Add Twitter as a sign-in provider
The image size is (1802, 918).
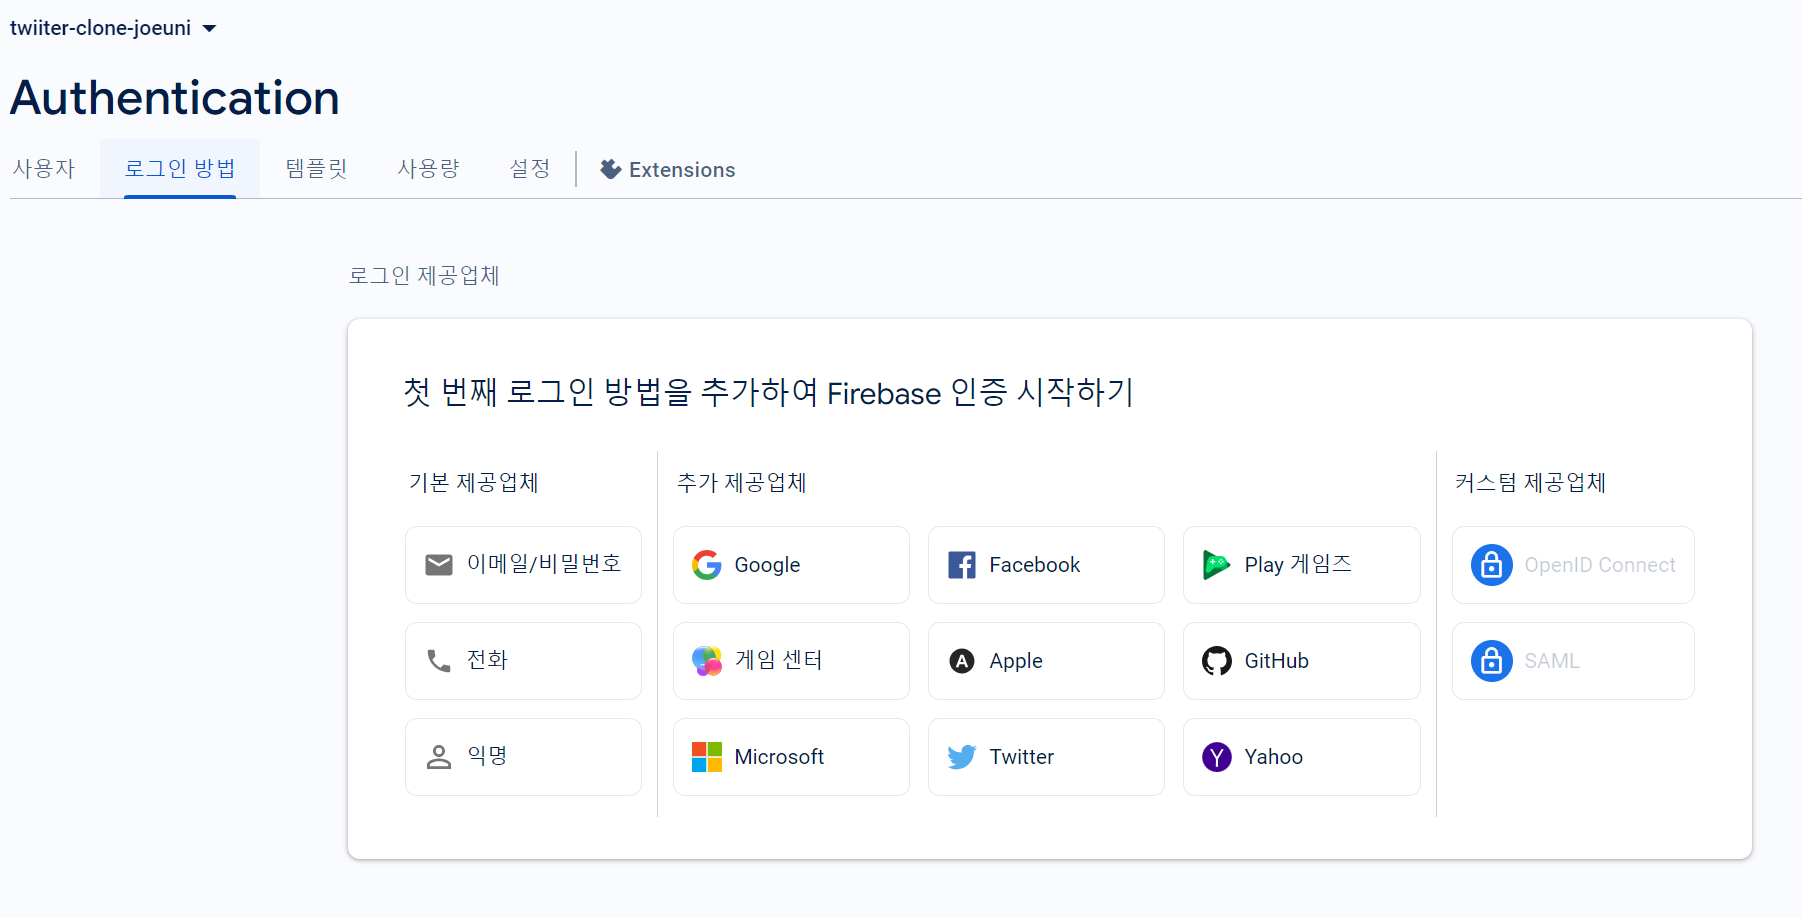click(1046, 757)
